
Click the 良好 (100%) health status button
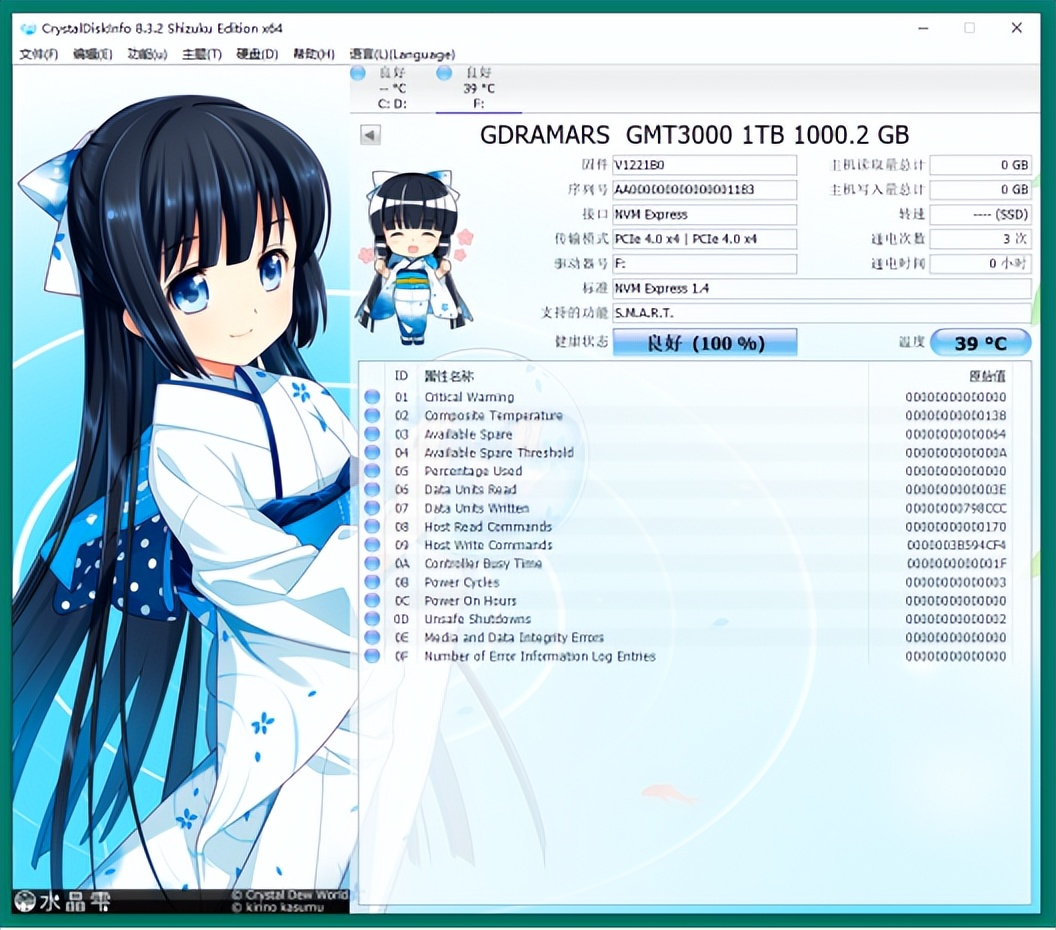704,342
